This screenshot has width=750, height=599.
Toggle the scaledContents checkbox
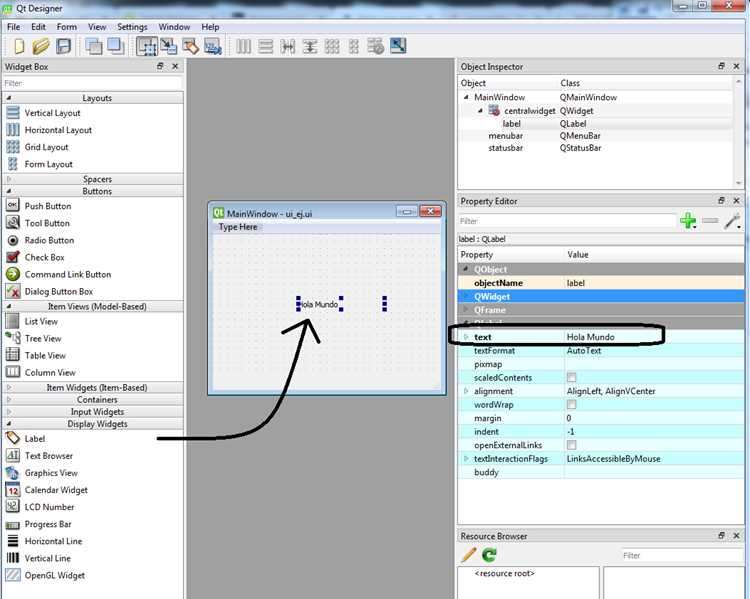click(572, 377)
